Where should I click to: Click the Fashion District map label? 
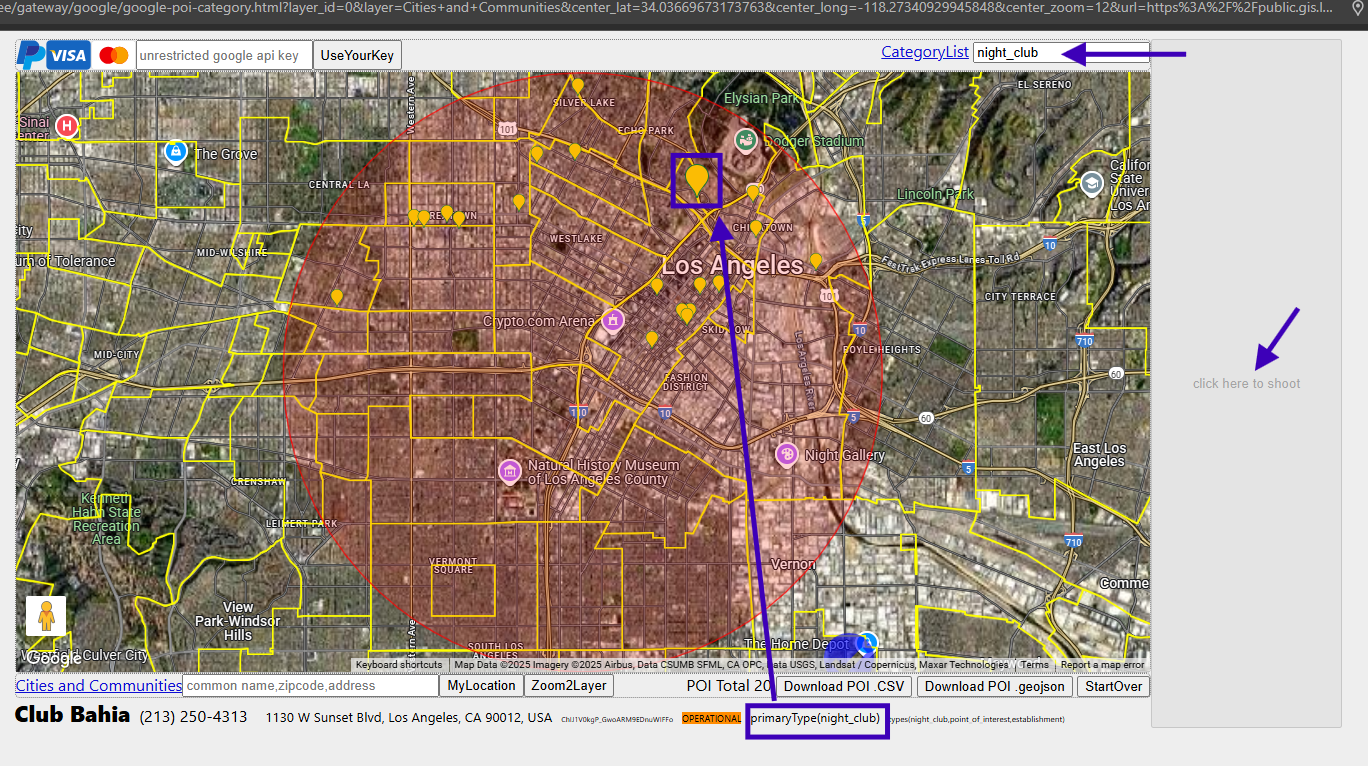click(686, 382)
